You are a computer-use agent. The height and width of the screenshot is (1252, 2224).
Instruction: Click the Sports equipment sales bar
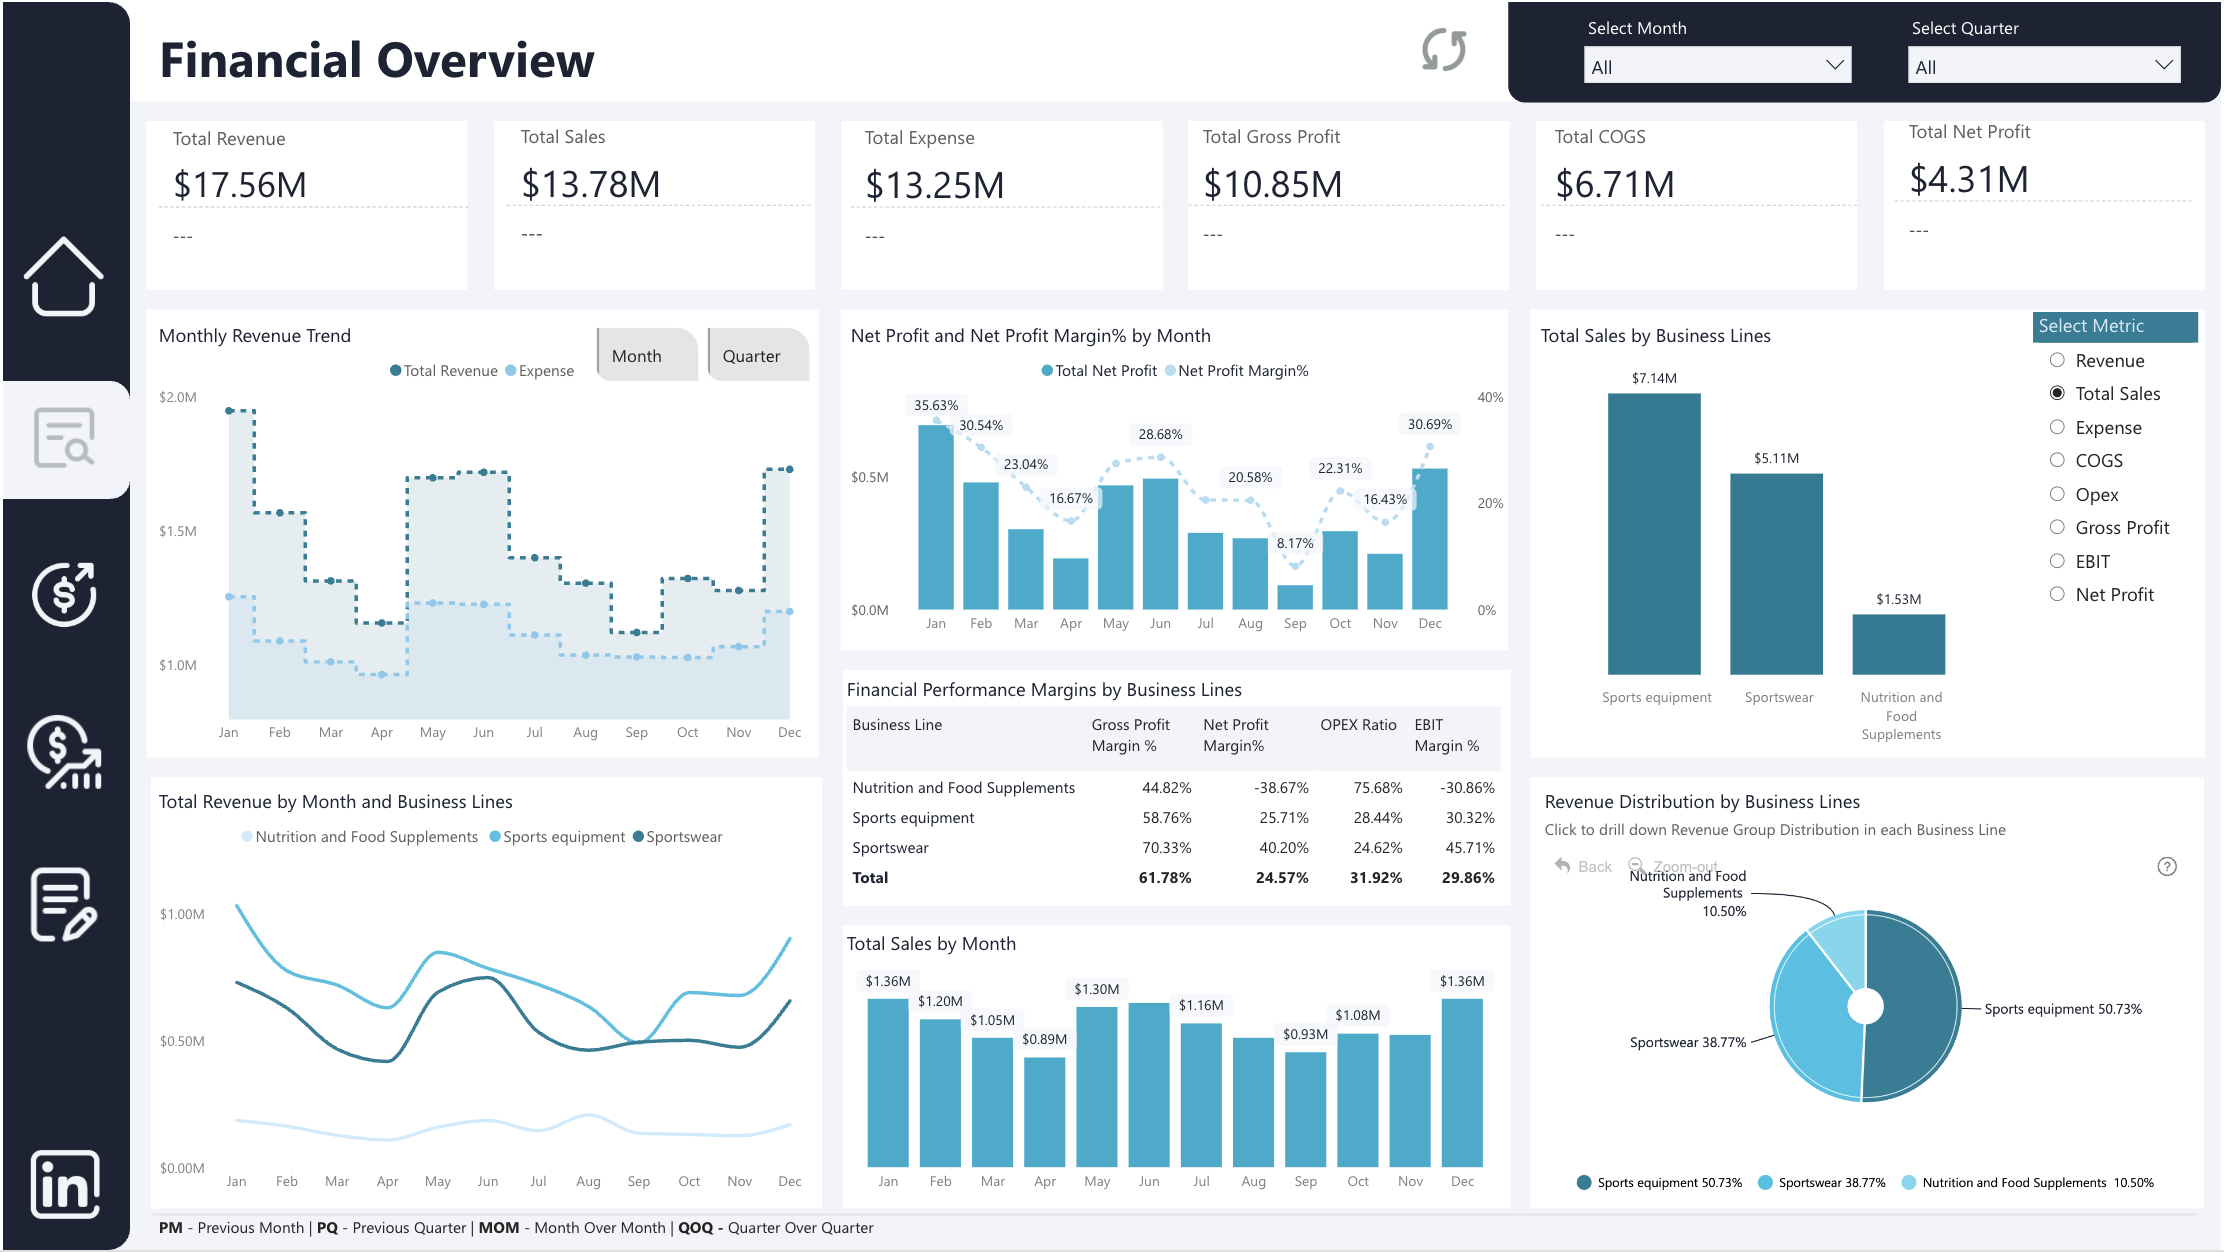point(1654,533)
